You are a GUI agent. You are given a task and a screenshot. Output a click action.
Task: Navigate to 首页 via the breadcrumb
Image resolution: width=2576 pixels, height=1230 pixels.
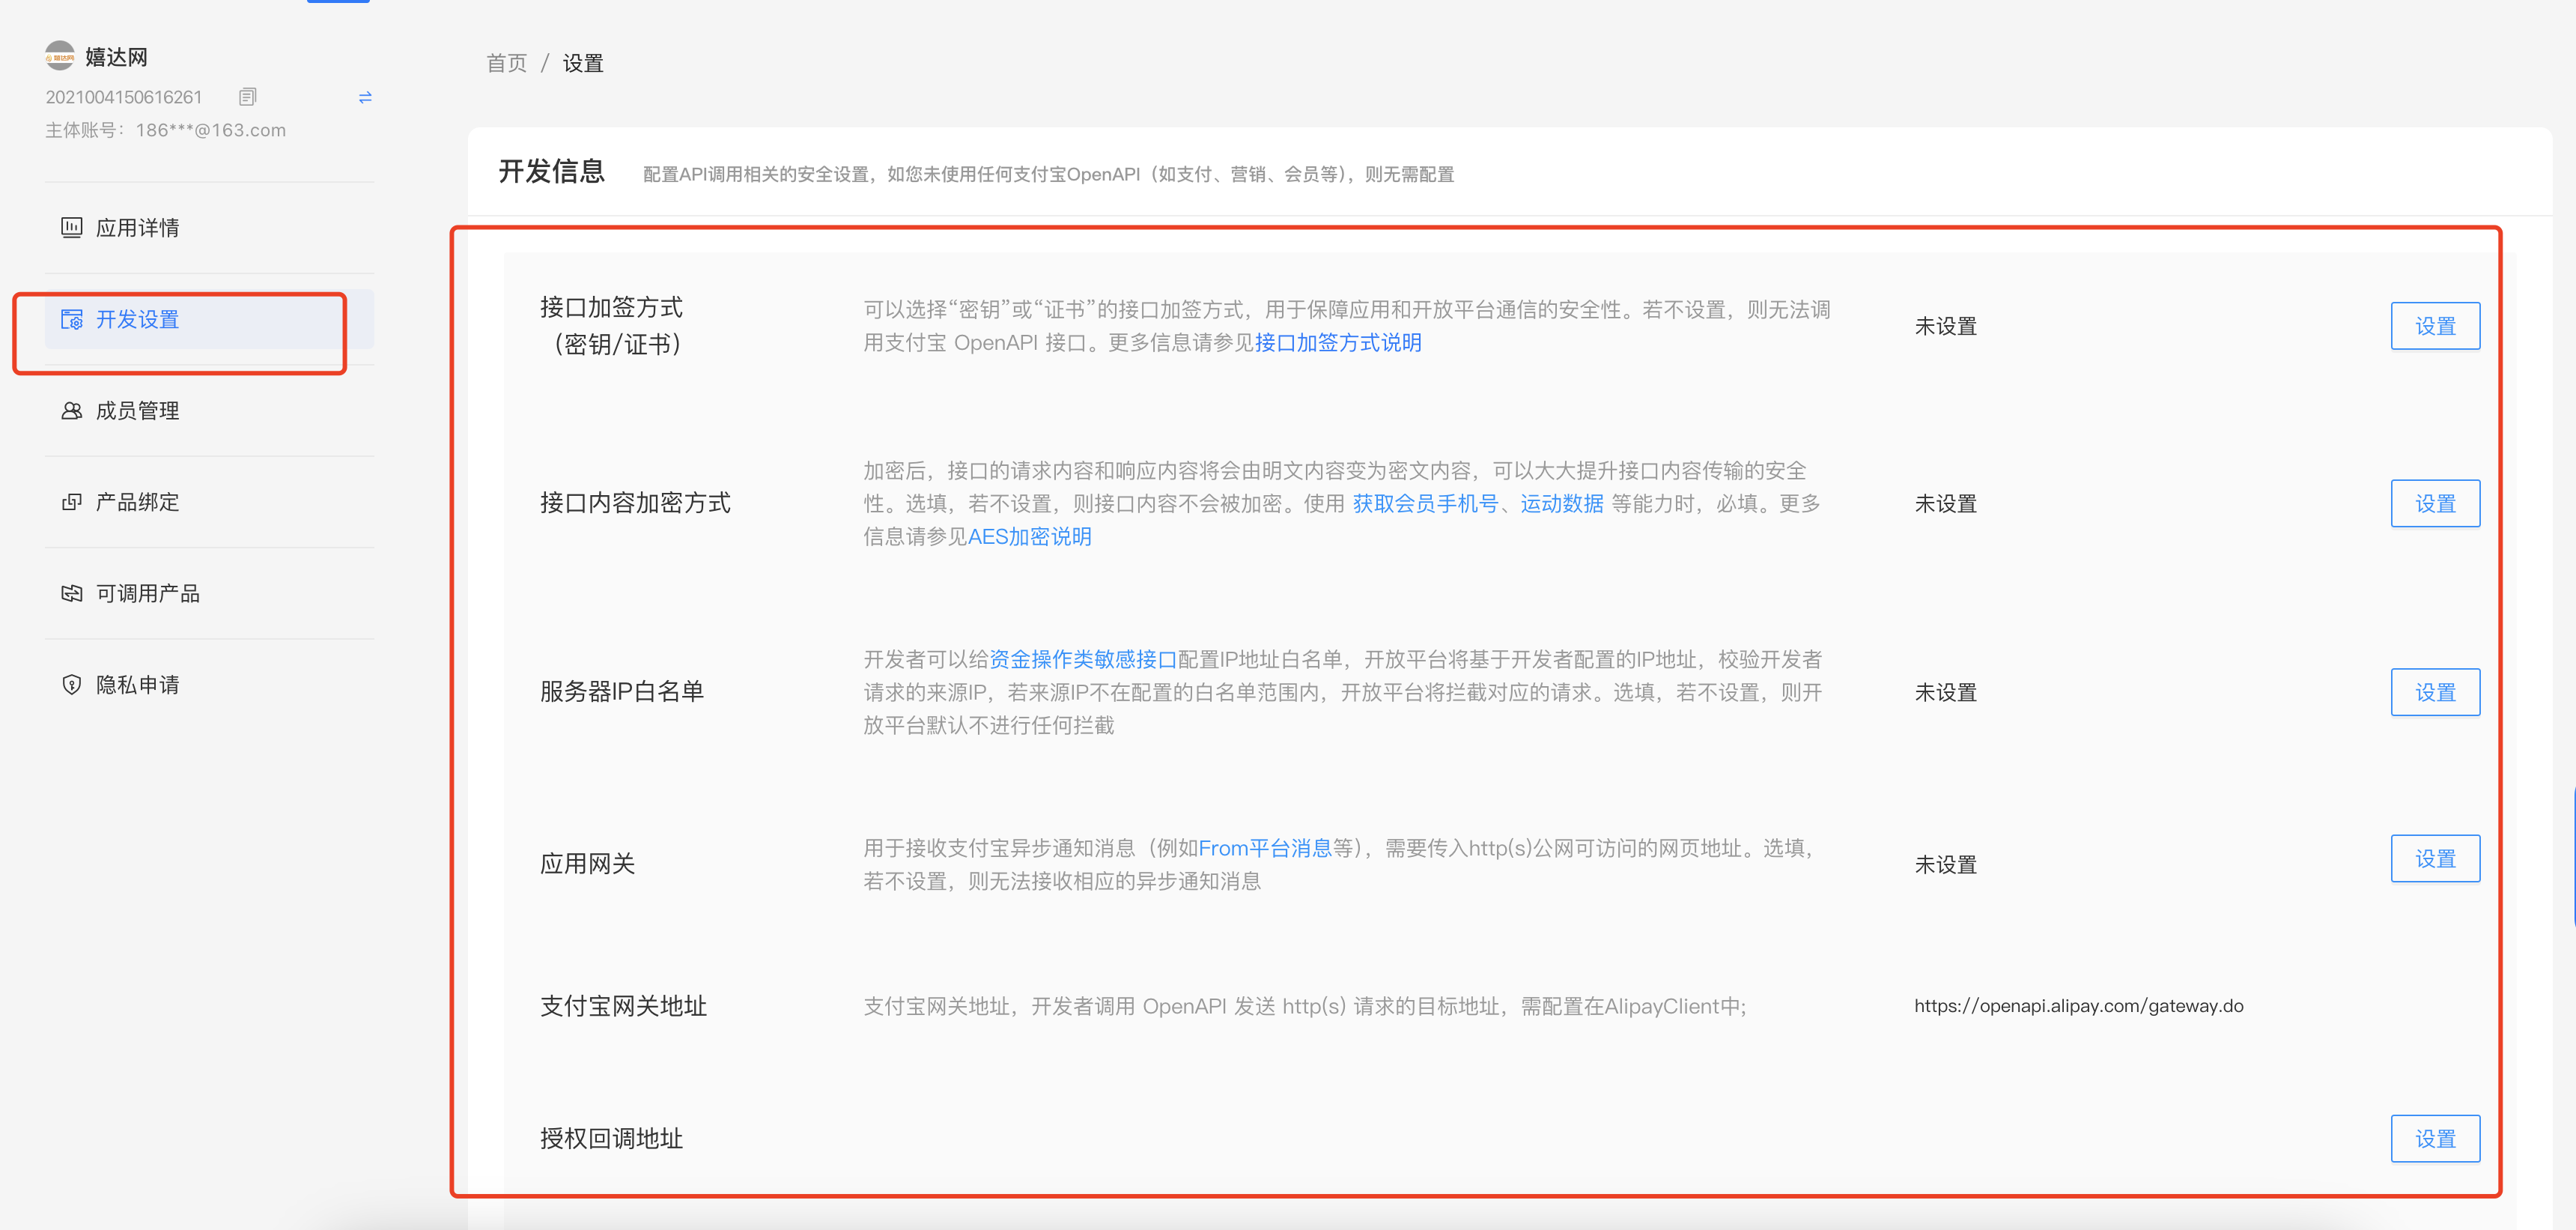coord(506,63)
